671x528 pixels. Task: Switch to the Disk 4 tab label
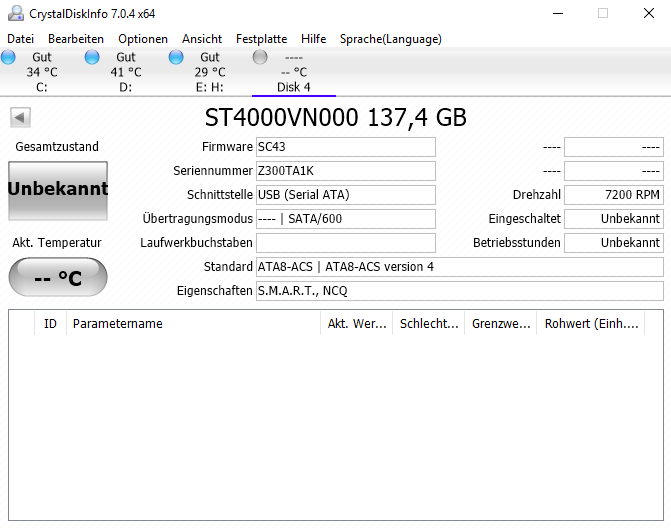(294, 87)
